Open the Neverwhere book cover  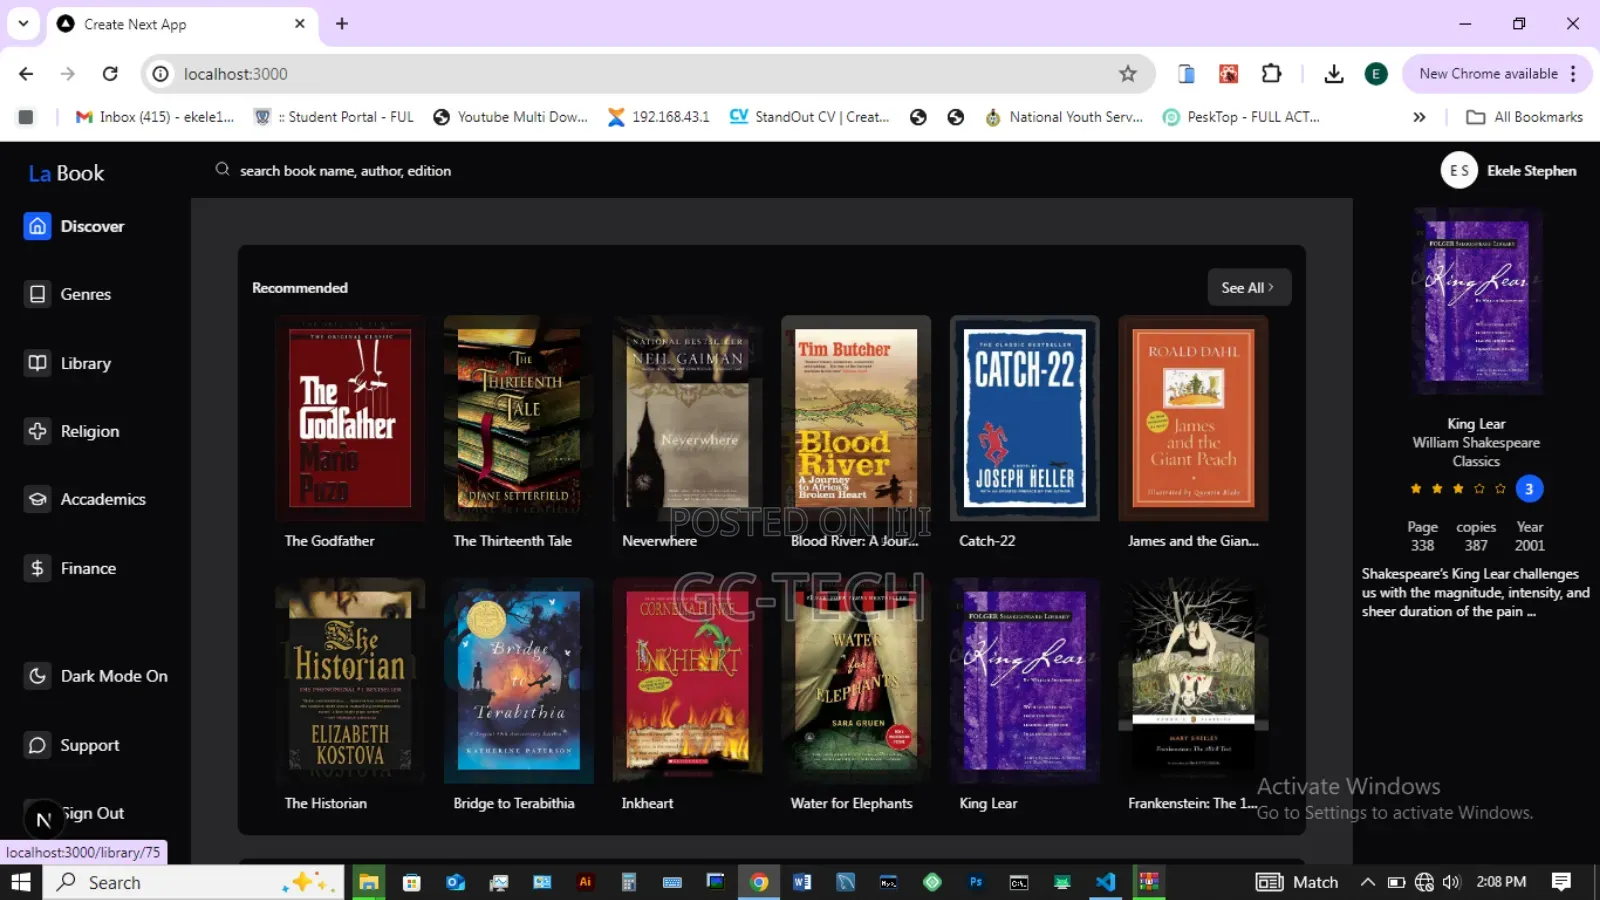pos(687,418)
